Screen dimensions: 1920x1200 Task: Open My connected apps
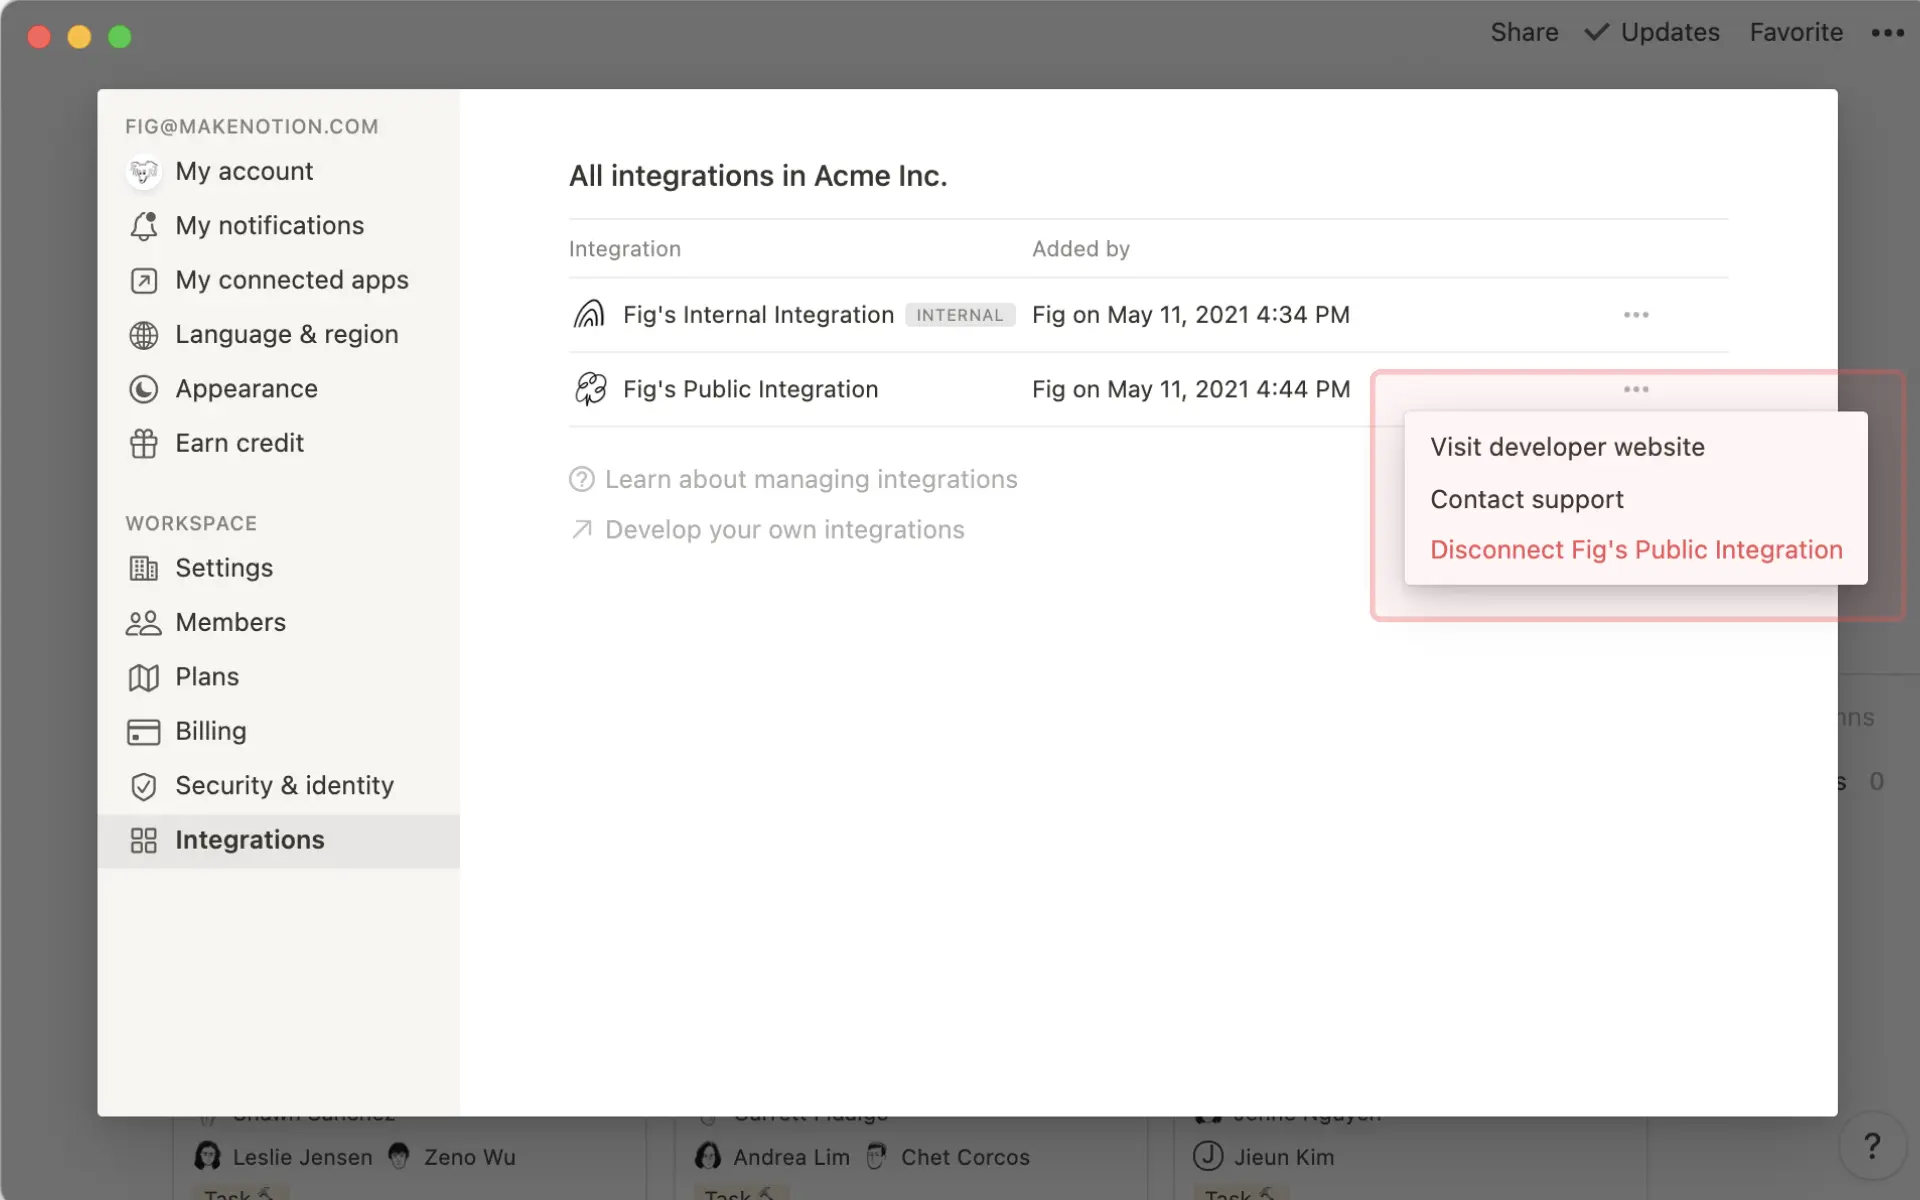pyautogui.click(x=291, y=280)
